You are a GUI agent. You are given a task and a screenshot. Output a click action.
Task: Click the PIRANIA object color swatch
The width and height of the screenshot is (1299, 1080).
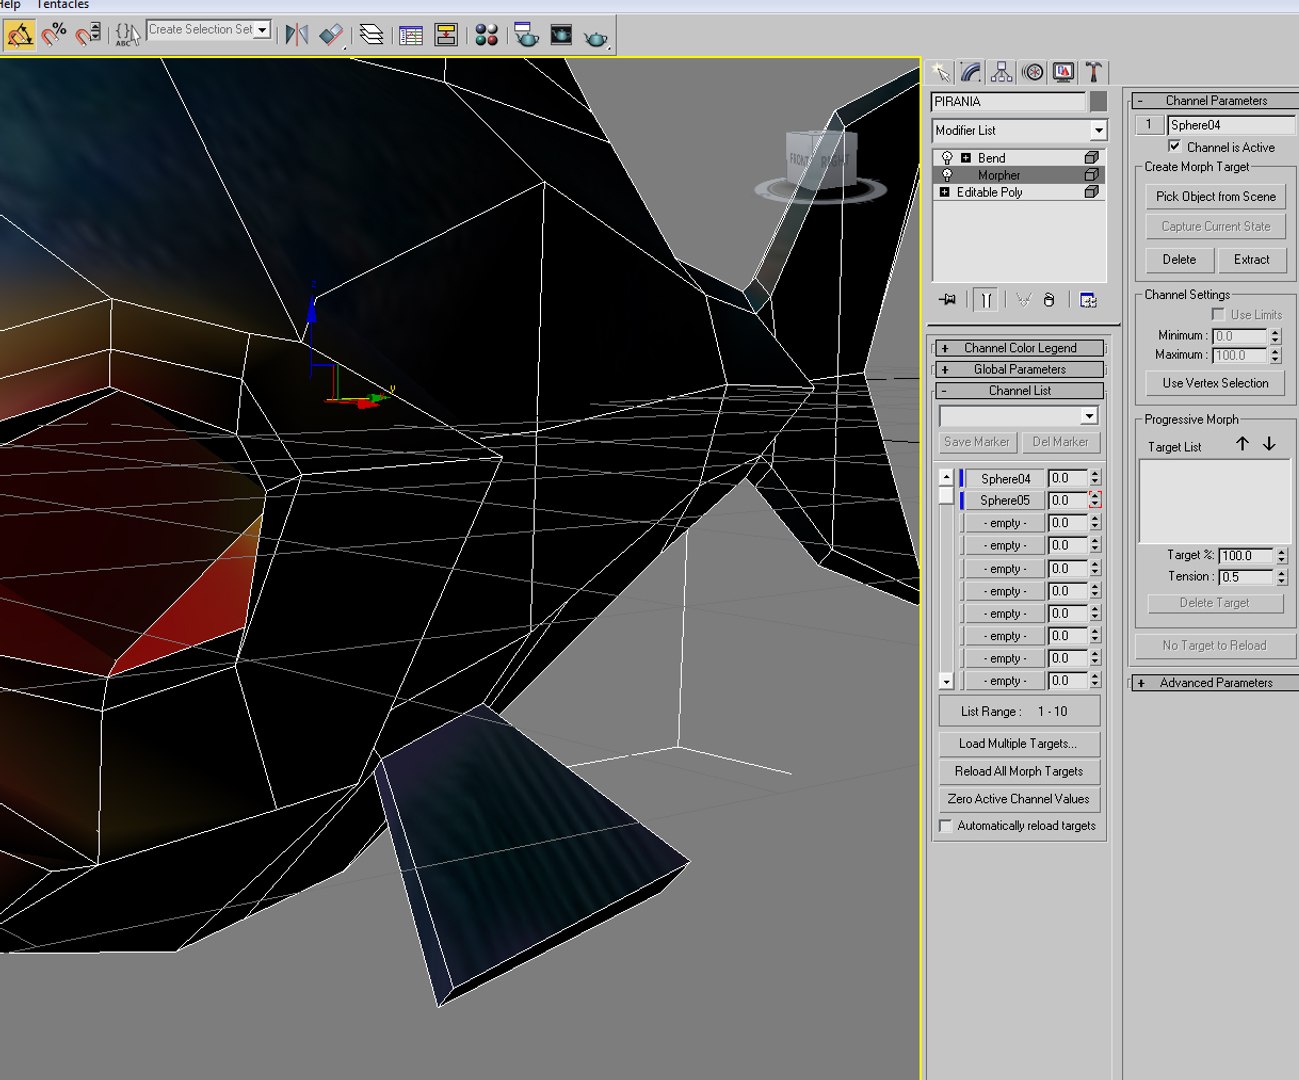click(x=1098, y=101)
